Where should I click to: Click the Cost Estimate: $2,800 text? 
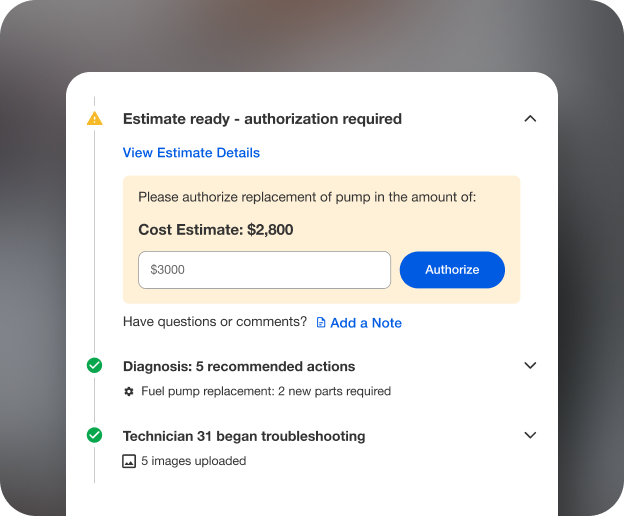(216, 230)
